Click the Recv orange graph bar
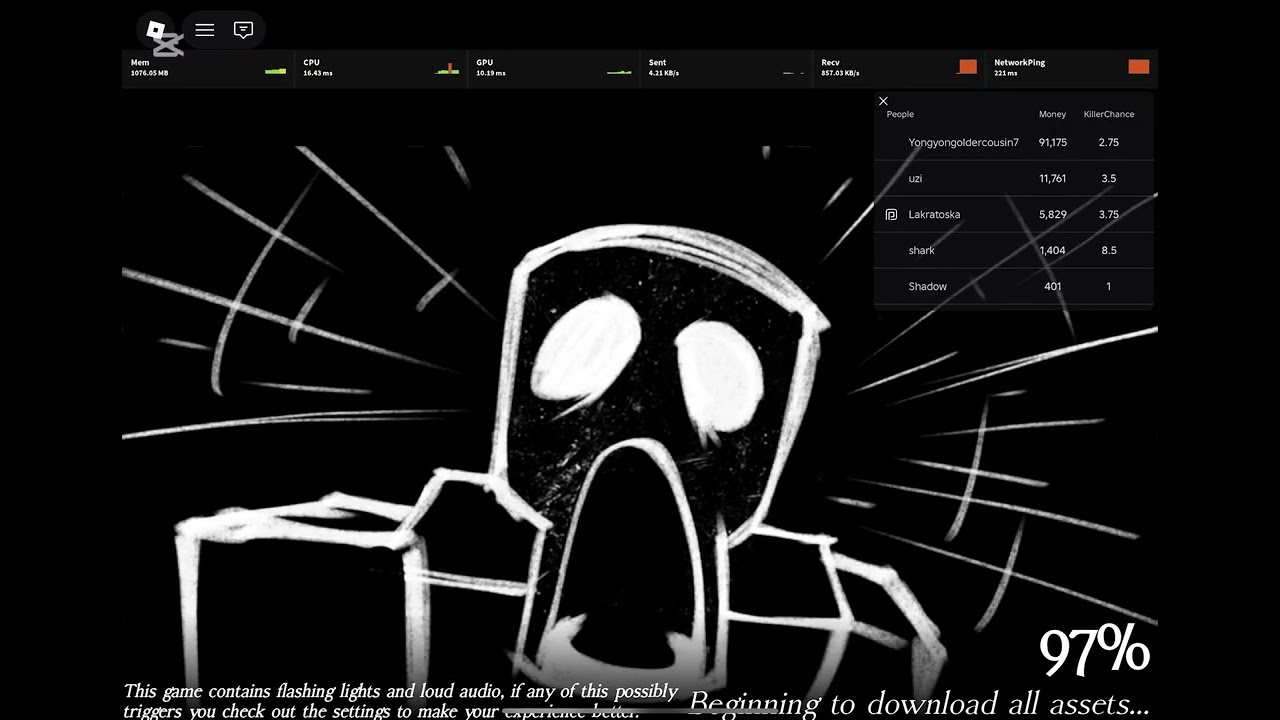Viewport: 1280px width, 720px height. (967, 67)
